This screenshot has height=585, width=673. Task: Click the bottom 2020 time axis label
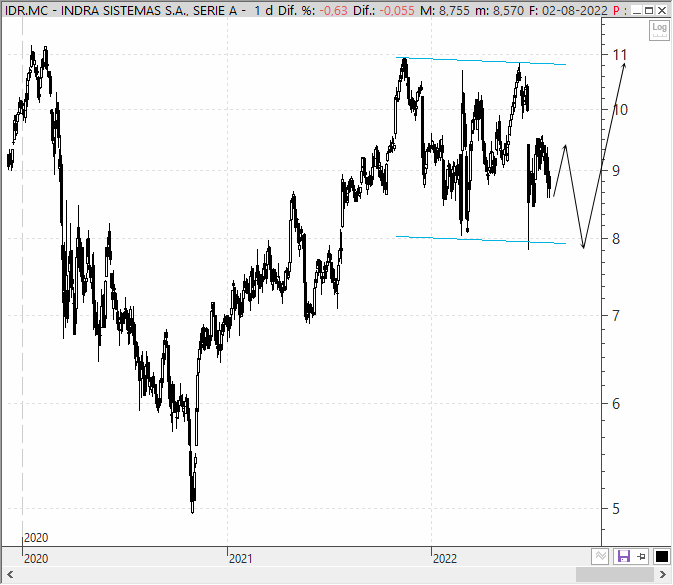36,558
